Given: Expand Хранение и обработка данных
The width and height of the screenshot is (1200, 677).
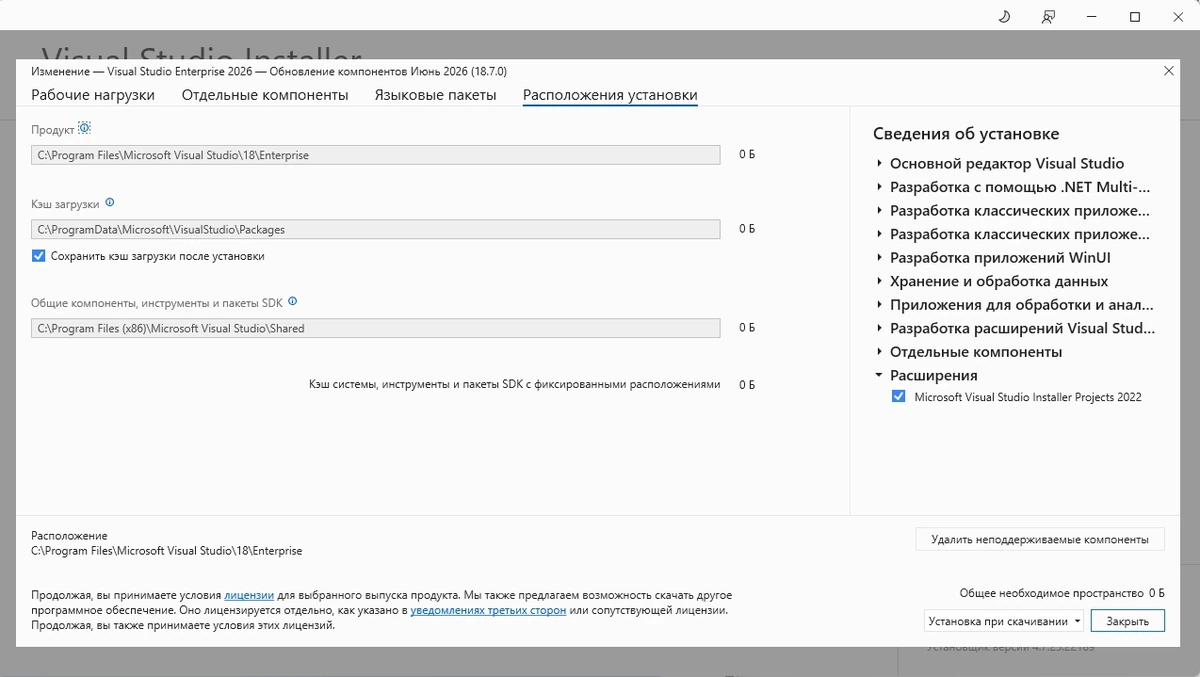Looking at the screenshot, I should [x=879, y=282].
